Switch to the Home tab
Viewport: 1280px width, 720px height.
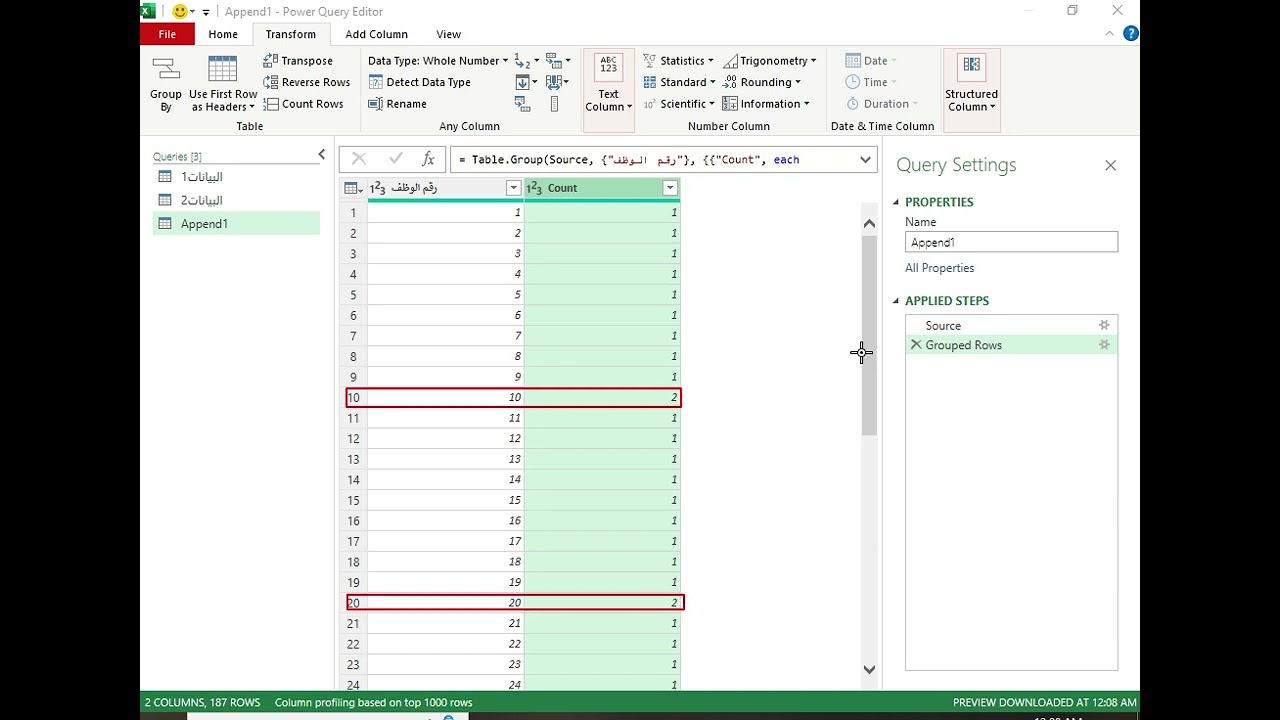click(223, 34)
